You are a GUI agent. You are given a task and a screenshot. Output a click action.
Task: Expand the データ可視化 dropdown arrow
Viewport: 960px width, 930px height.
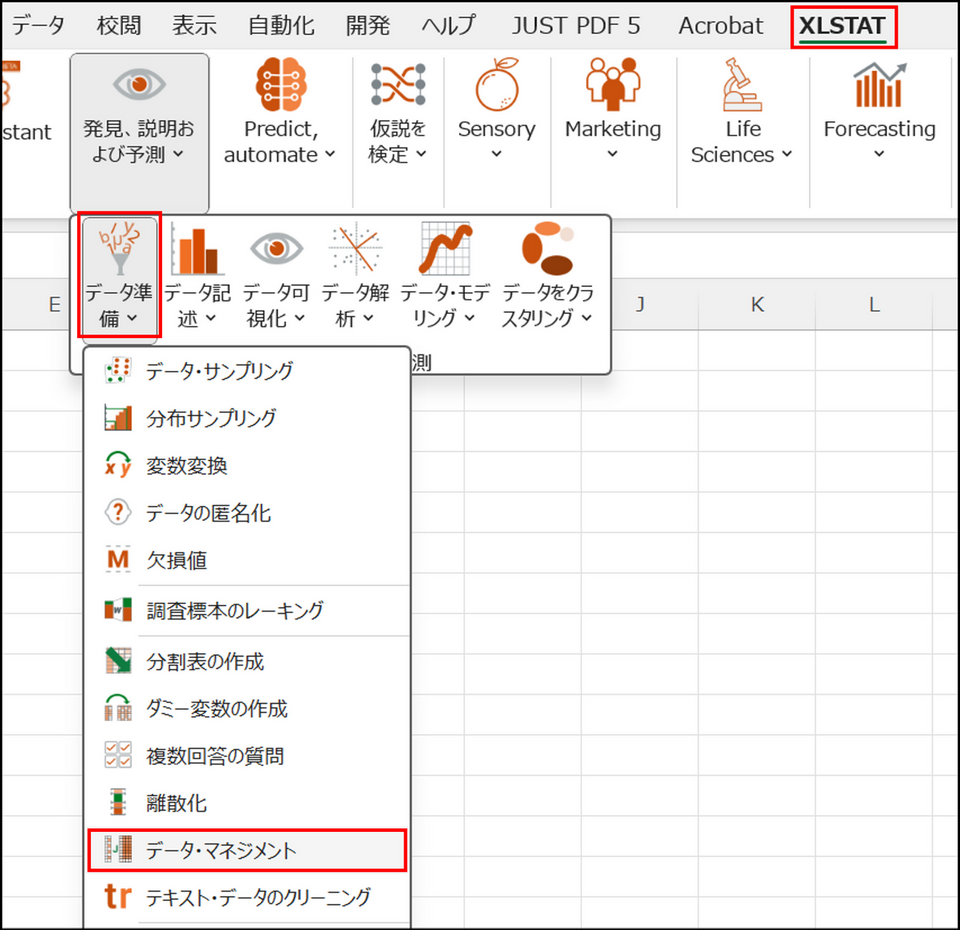pos(299,318)
